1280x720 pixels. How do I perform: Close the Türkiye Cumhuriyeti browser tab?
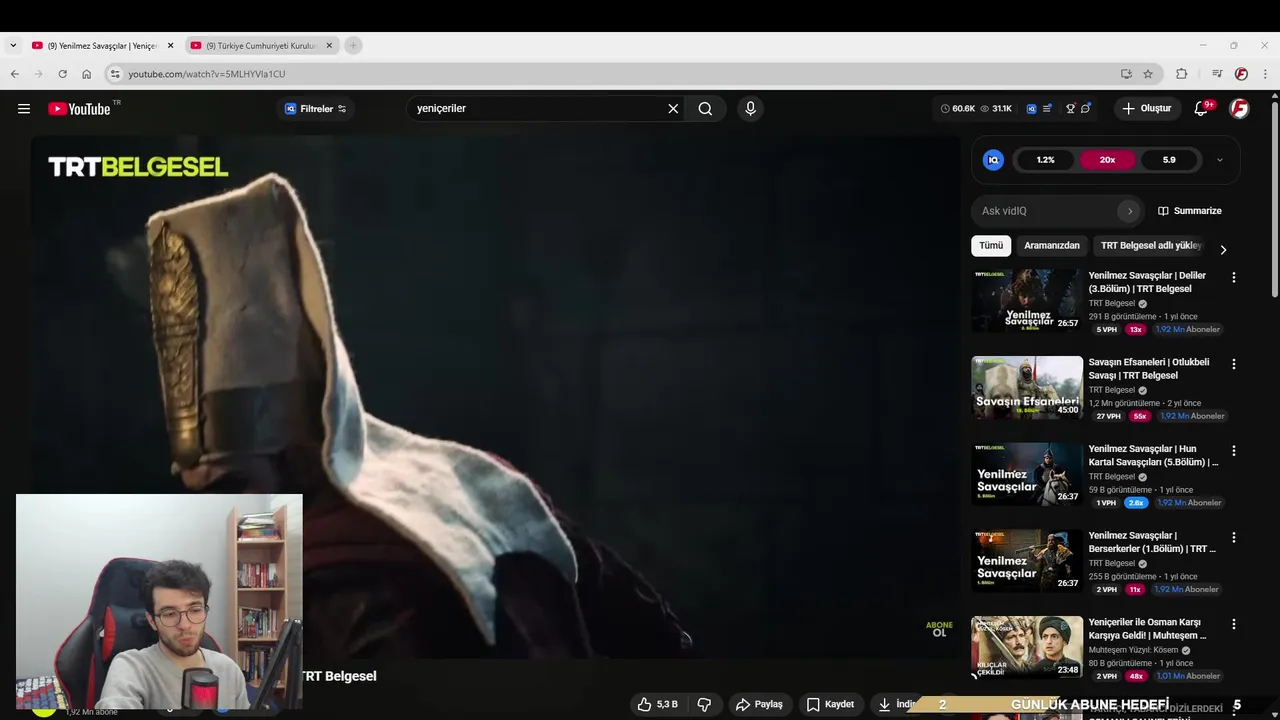point(329,45)
